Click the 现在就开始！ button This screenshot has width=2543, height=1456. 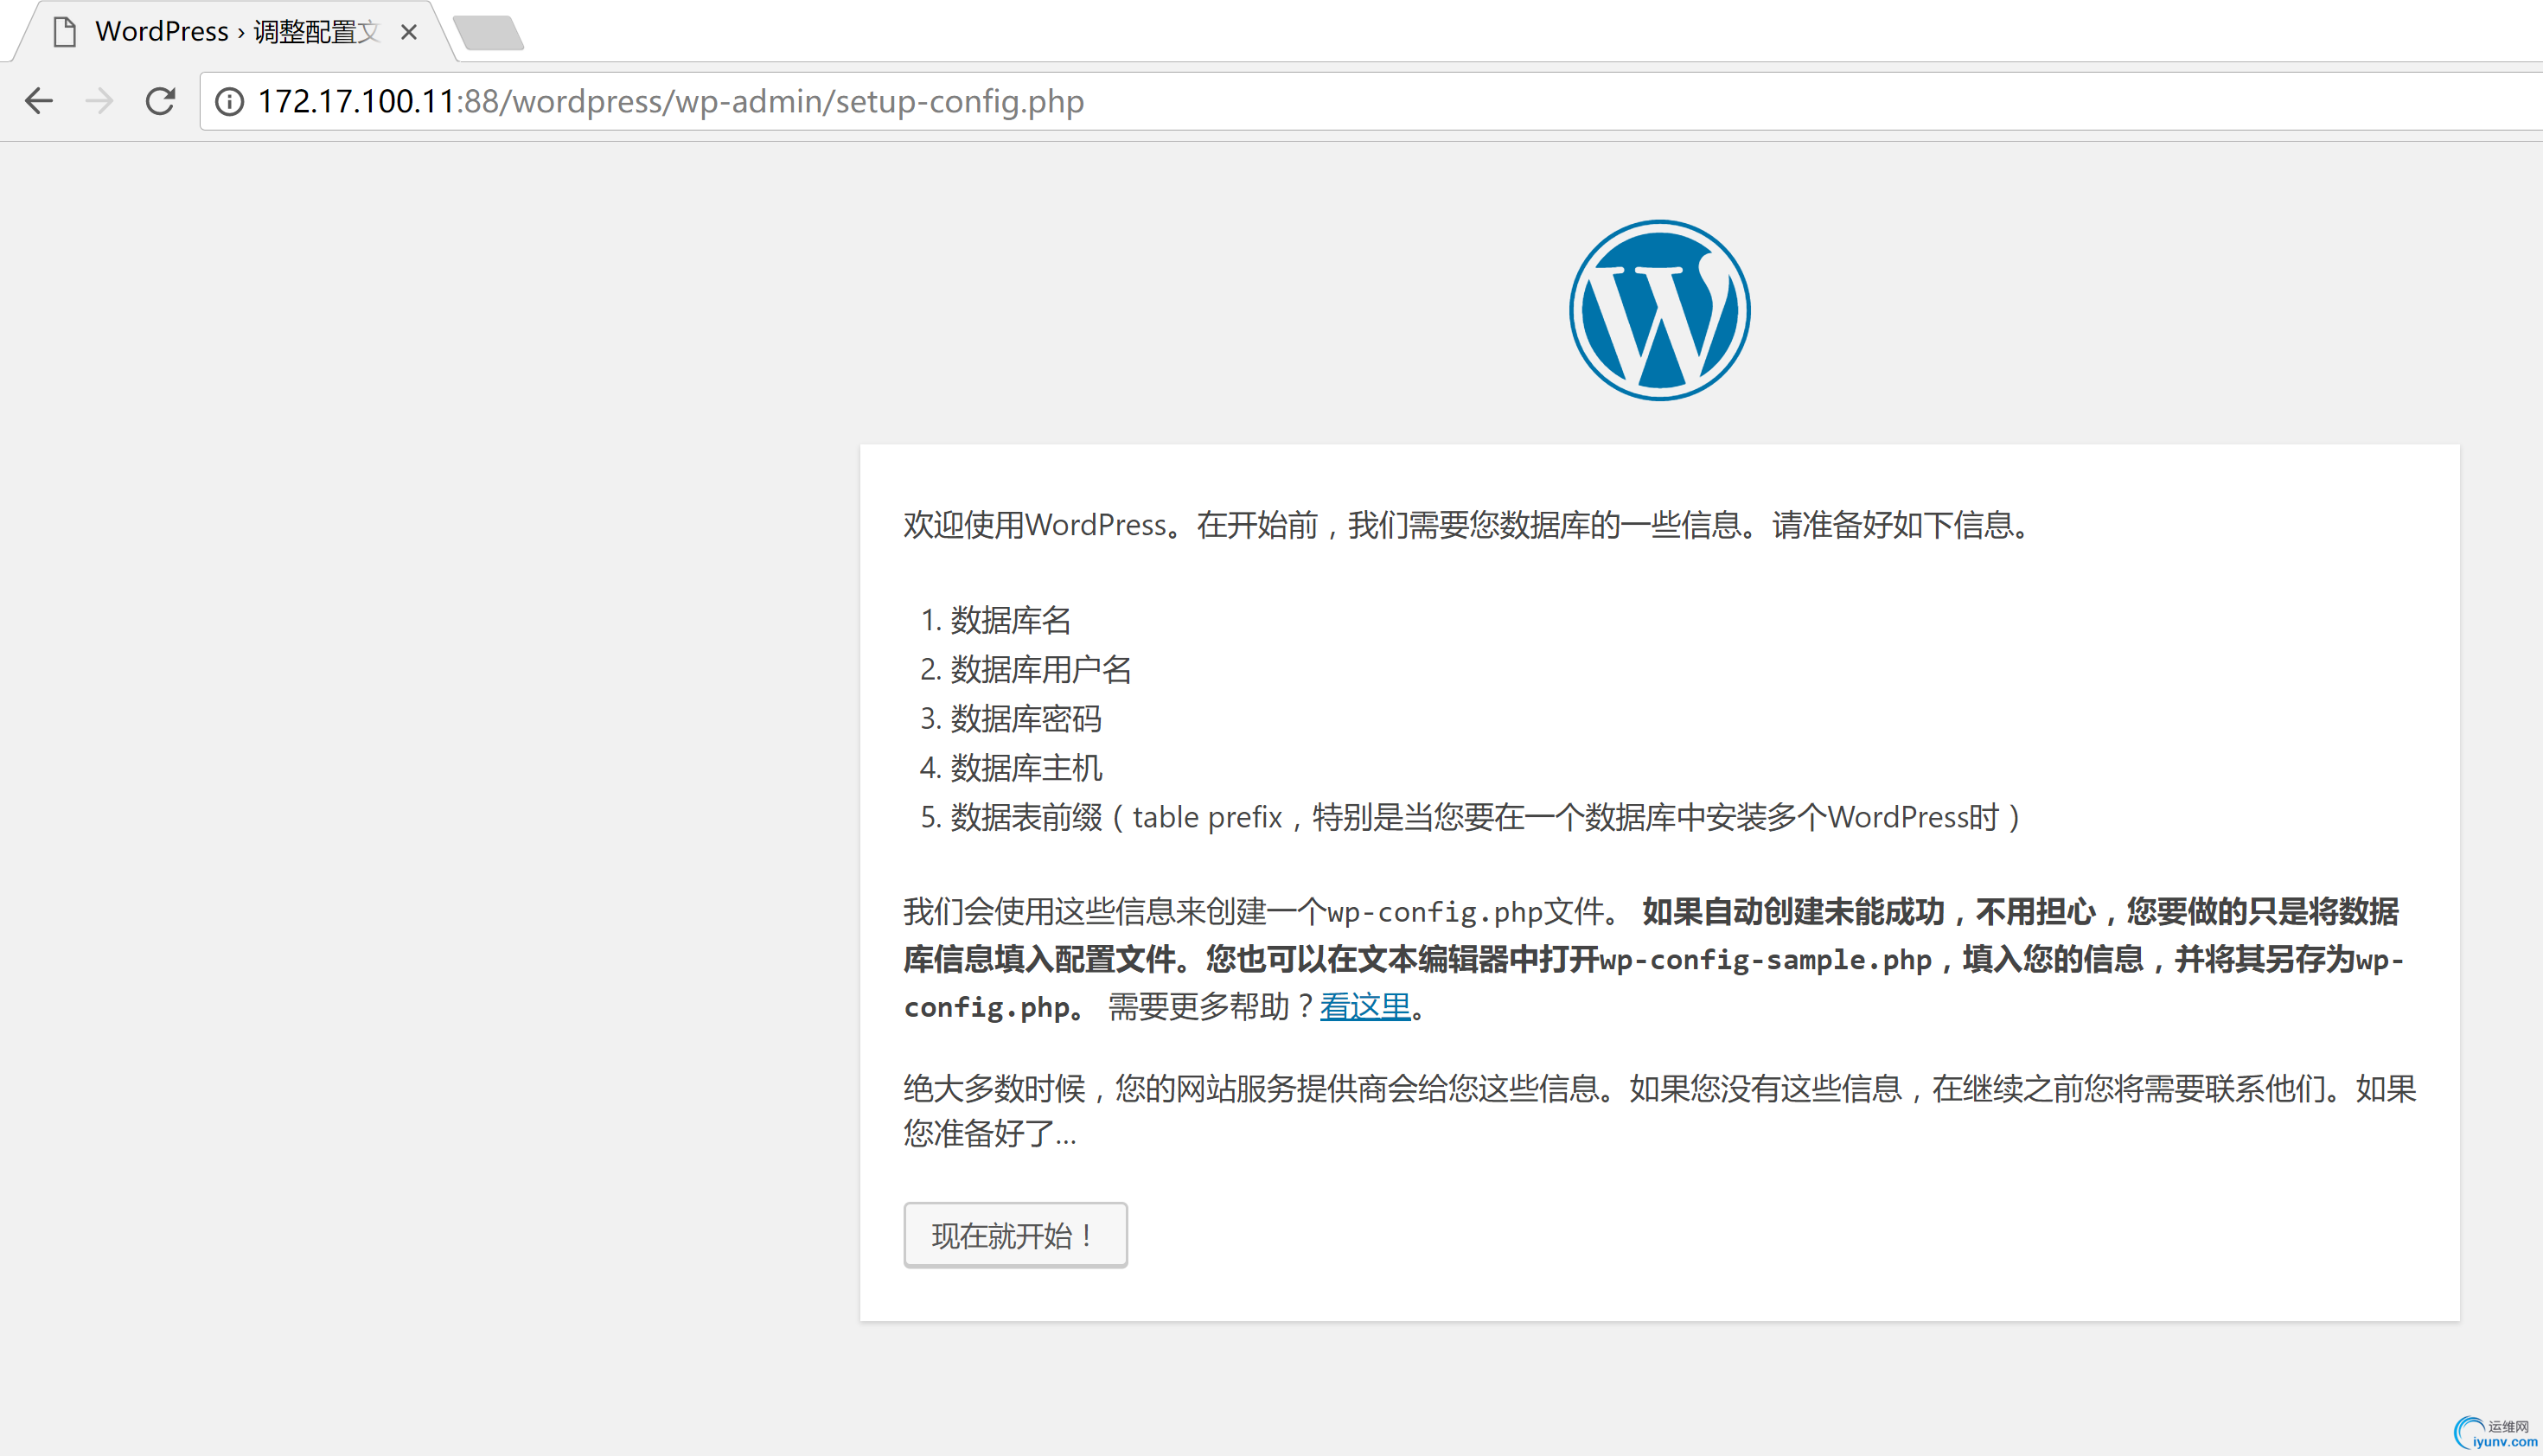[1015, 1235]
